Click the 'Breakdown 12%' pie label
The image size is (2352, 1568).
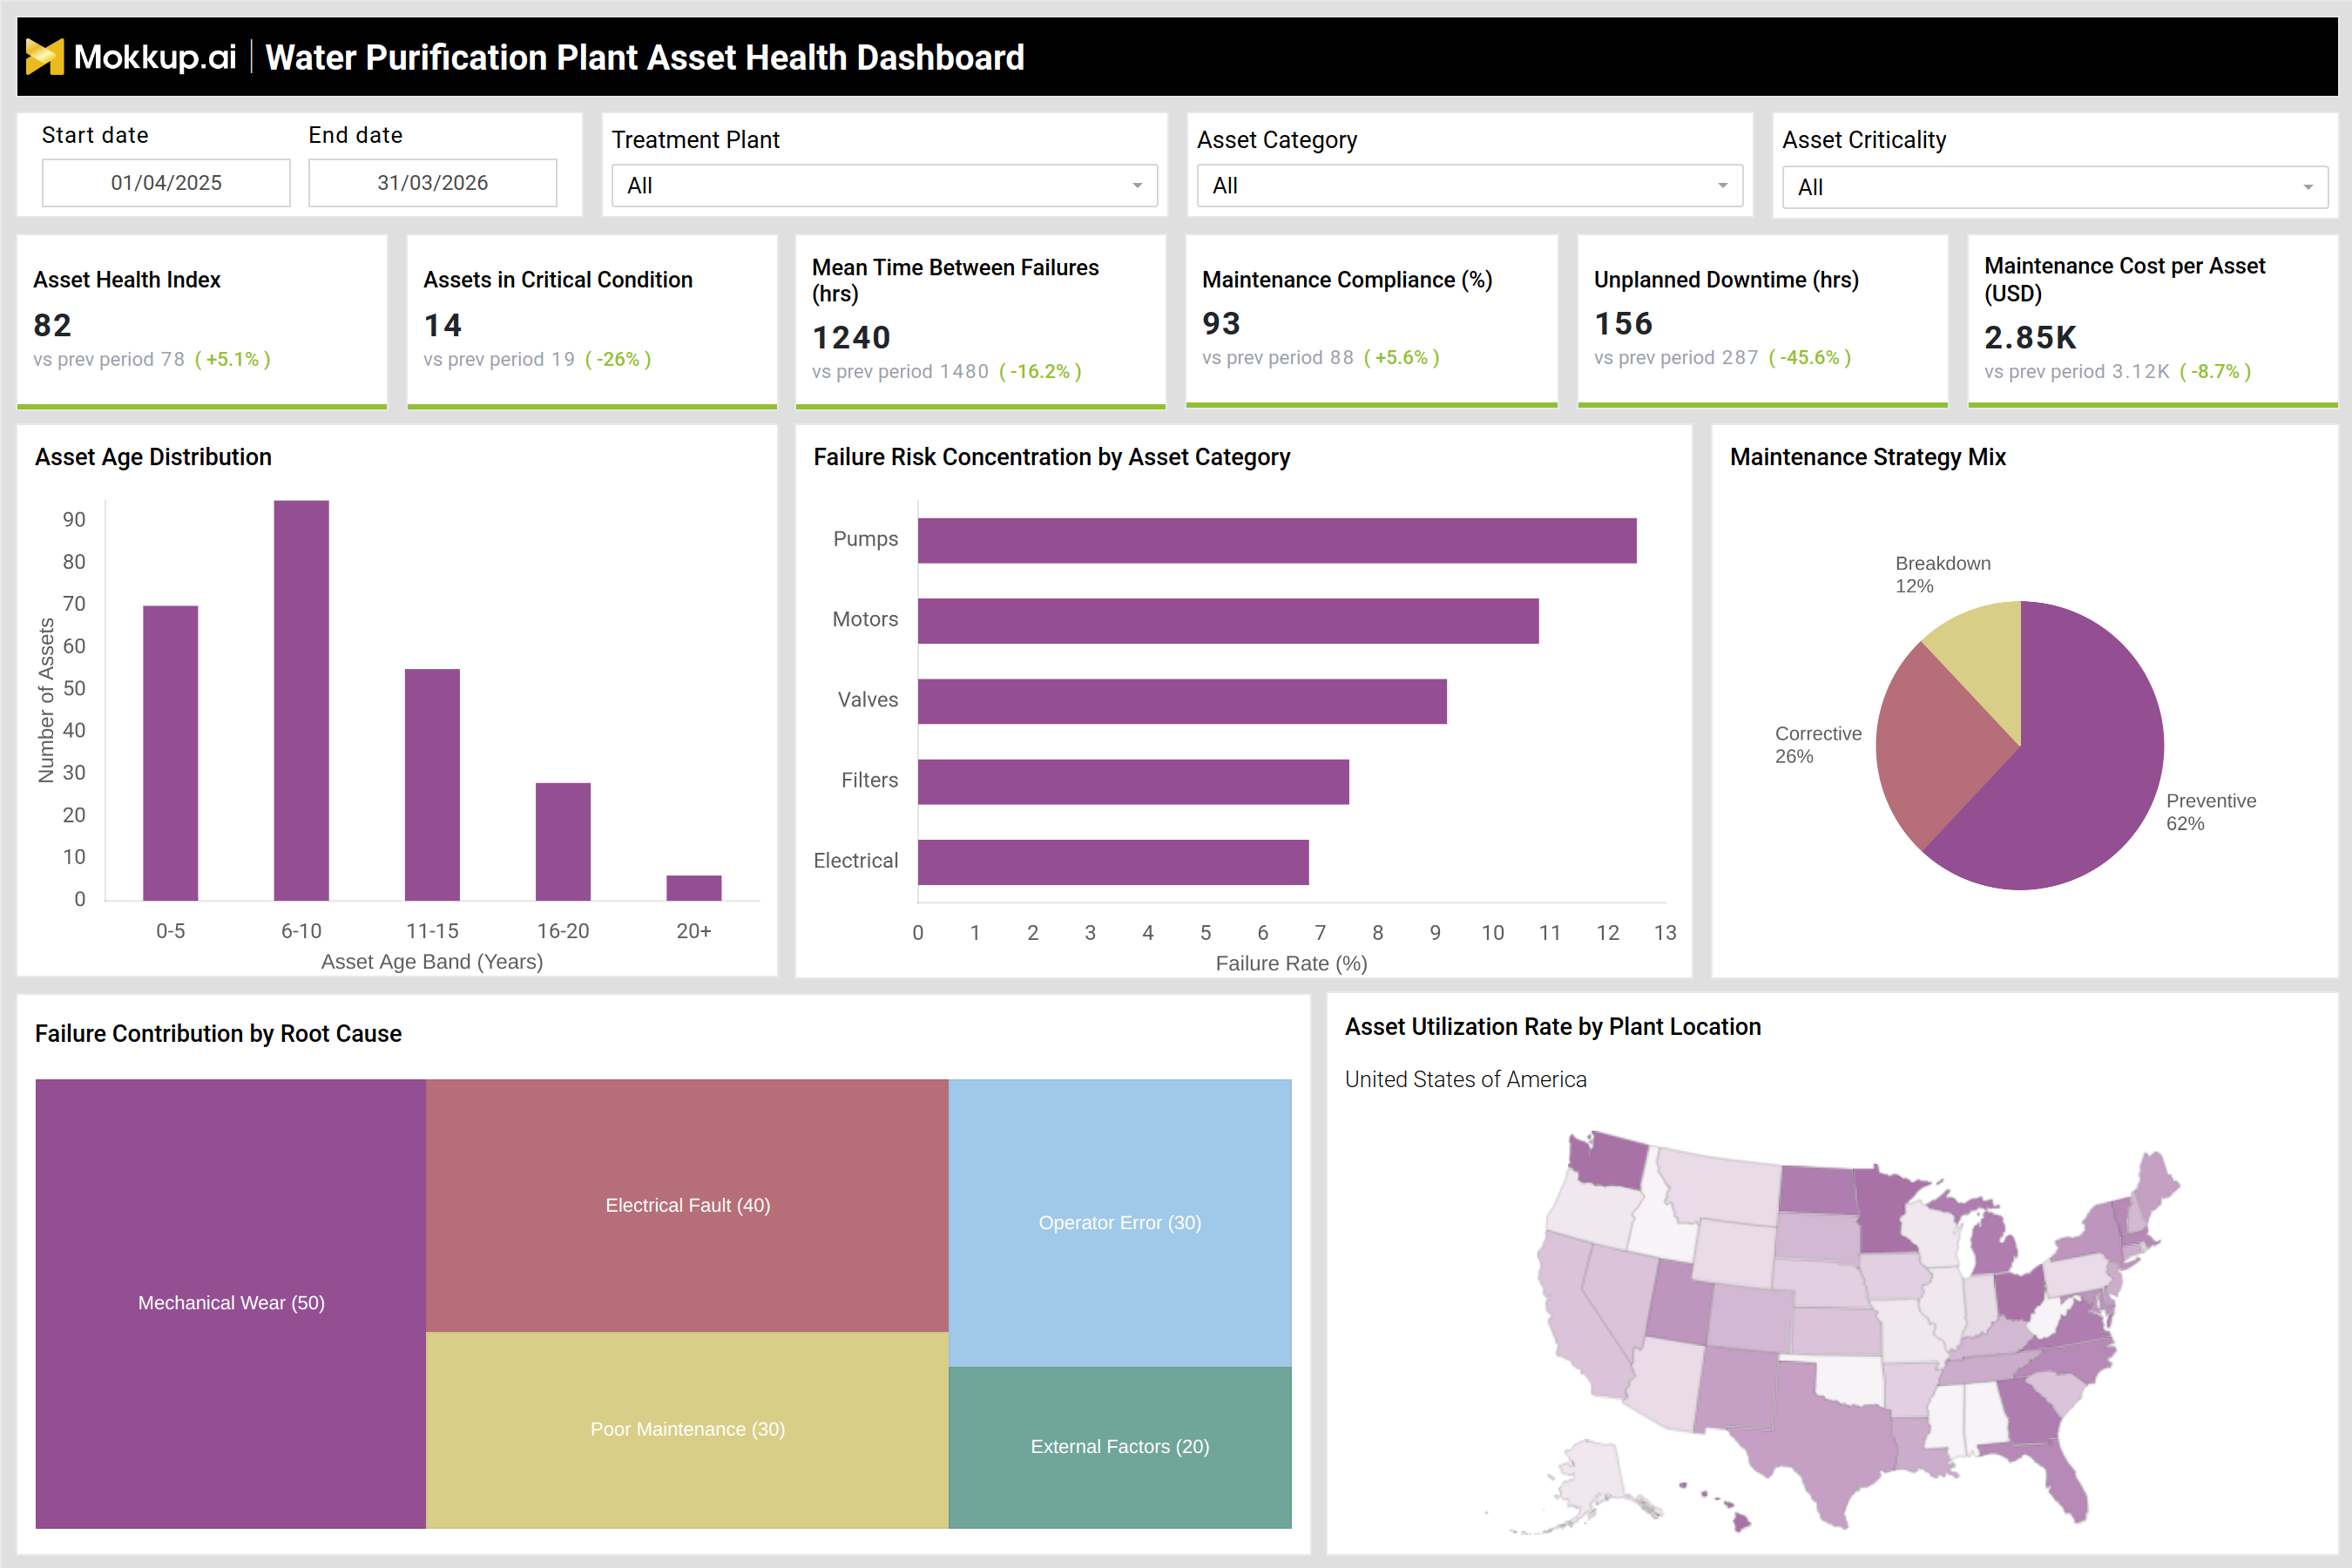click(x=1942, y=575)
